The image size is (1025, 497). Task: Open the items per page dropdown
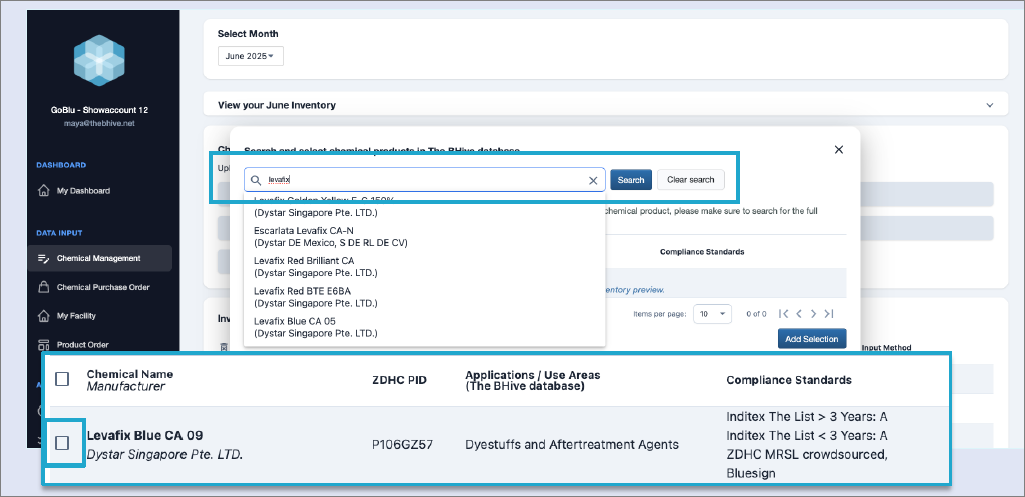712,314
